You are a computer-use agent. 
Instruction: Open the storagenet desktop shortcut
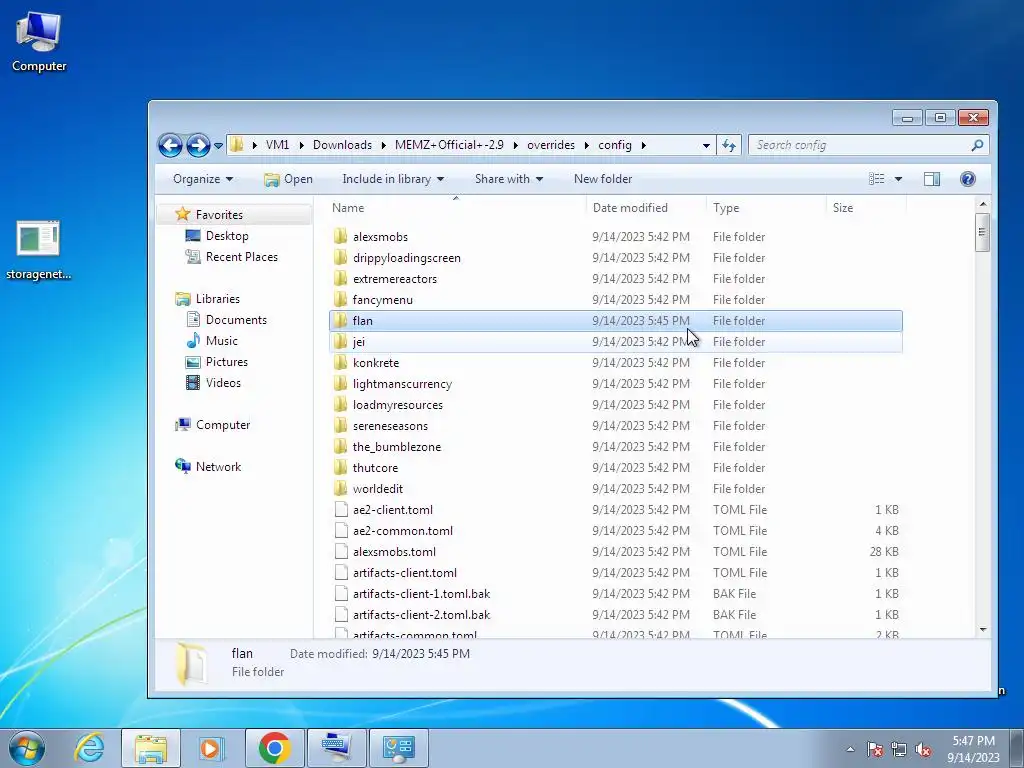(x=39, y=250)
